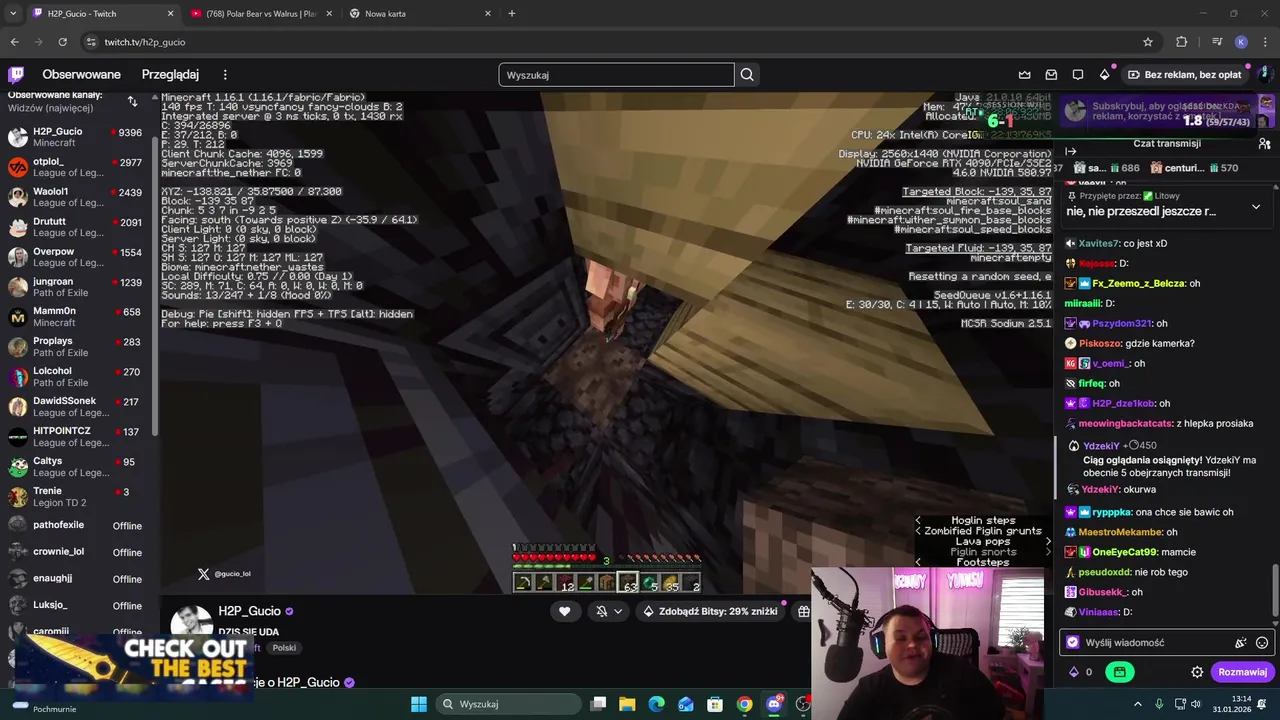Screen dimensions: 1280x720
Task: Click the green channel points box button
Action: (1120, 672)
